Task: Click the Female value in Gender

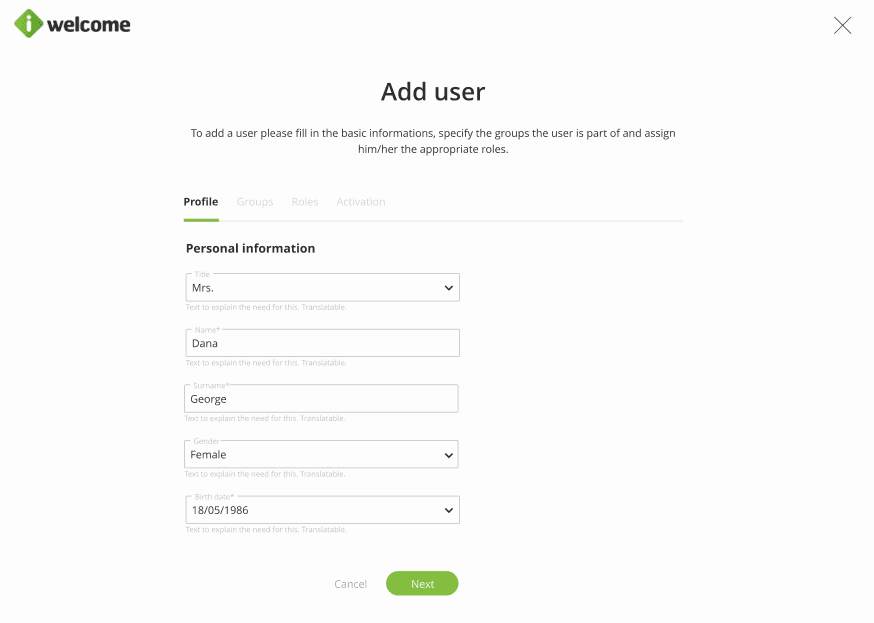Action: (209, 455)
